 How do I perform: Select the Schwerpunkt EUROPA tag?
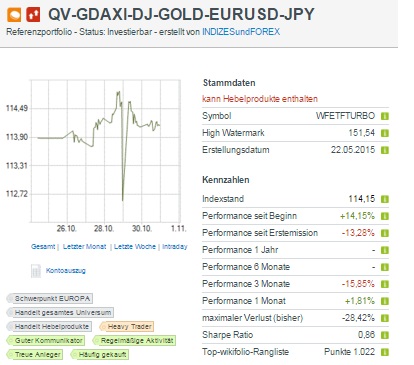point(50,298)
